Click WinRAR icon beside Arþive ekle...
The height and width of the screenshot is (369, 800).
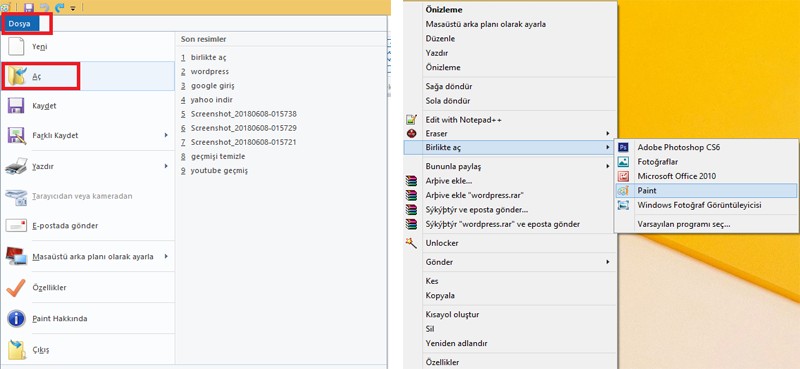411,181
